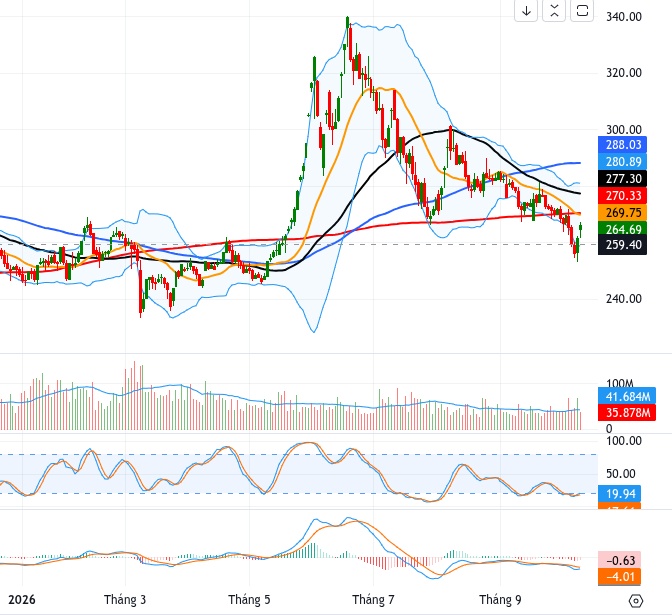
Task: Click the orange -4.01 MACD signal label
Action: [620, 576]
